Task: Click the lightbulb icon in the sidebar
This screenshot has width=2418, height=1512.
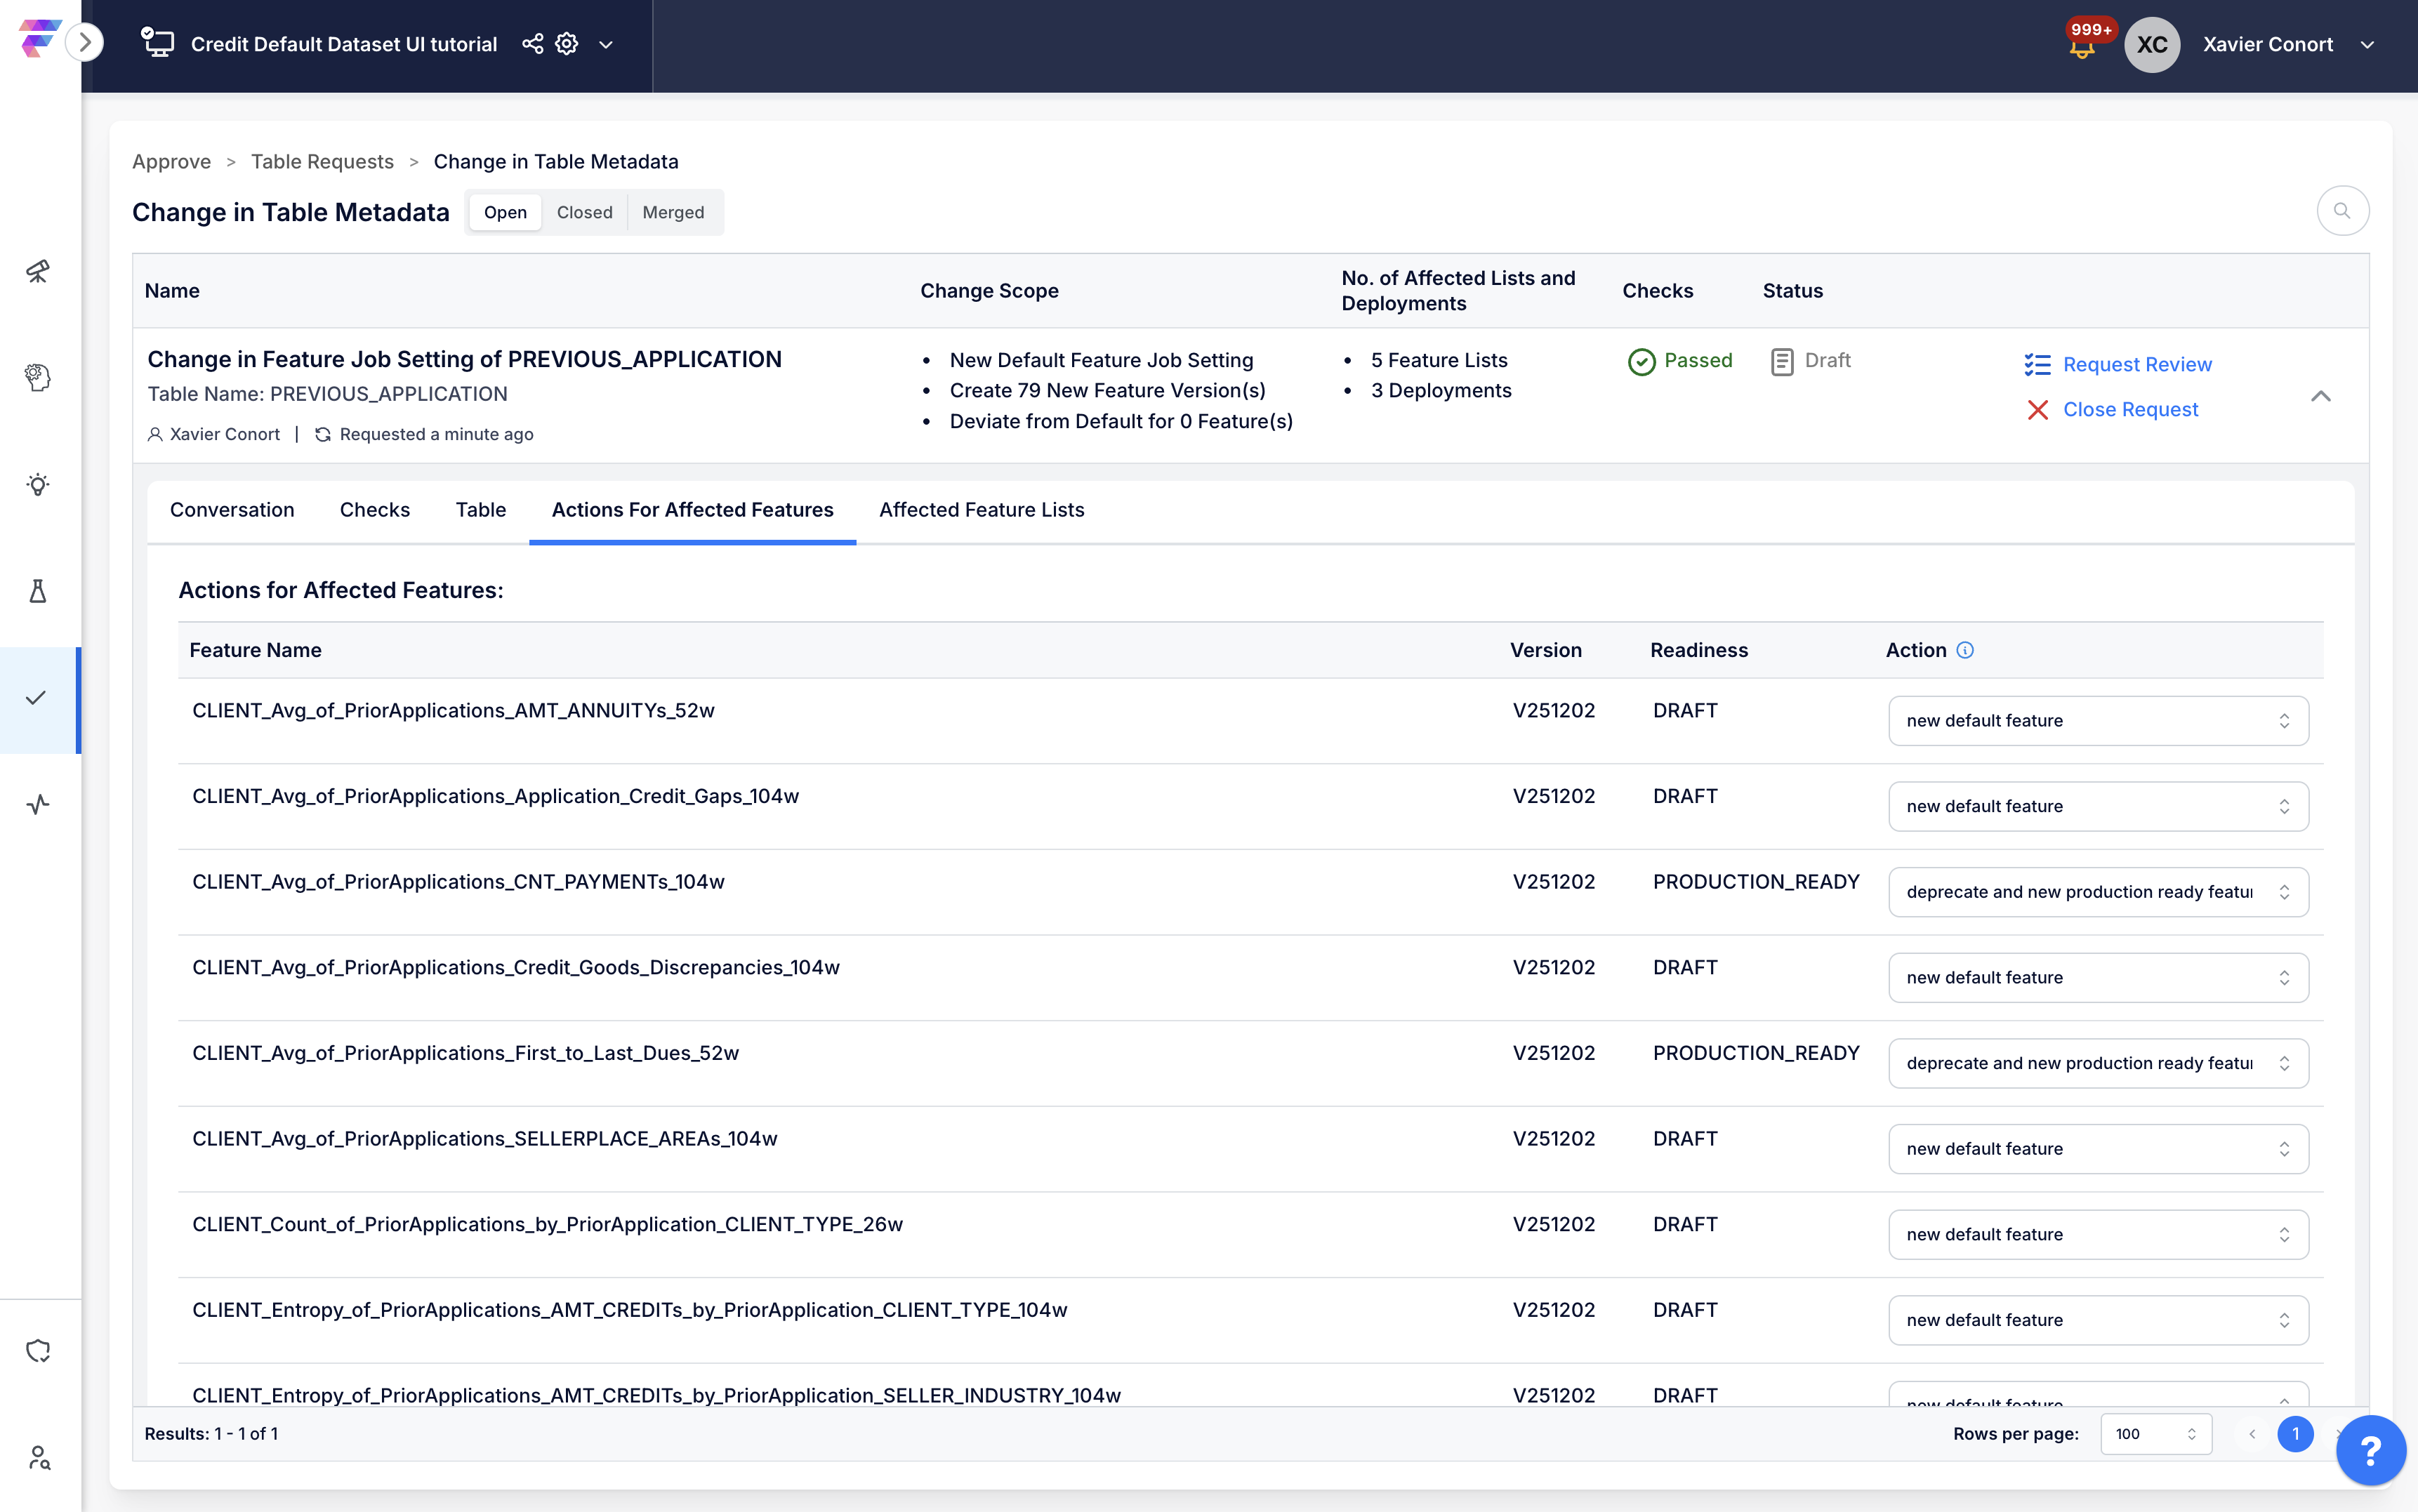Action: coord(38,485)
